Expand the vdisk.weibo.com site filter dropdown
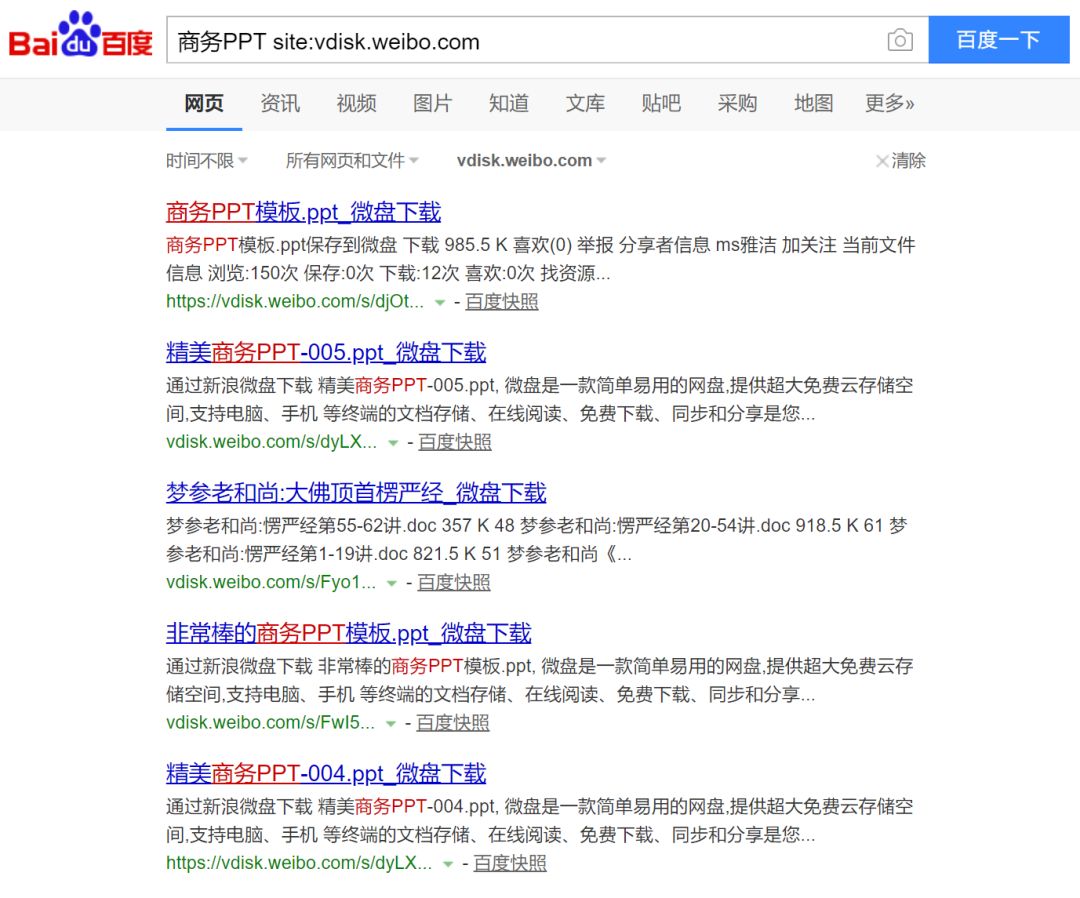The width and height of the screenshot is (1080, 898). tap(530, 160)
